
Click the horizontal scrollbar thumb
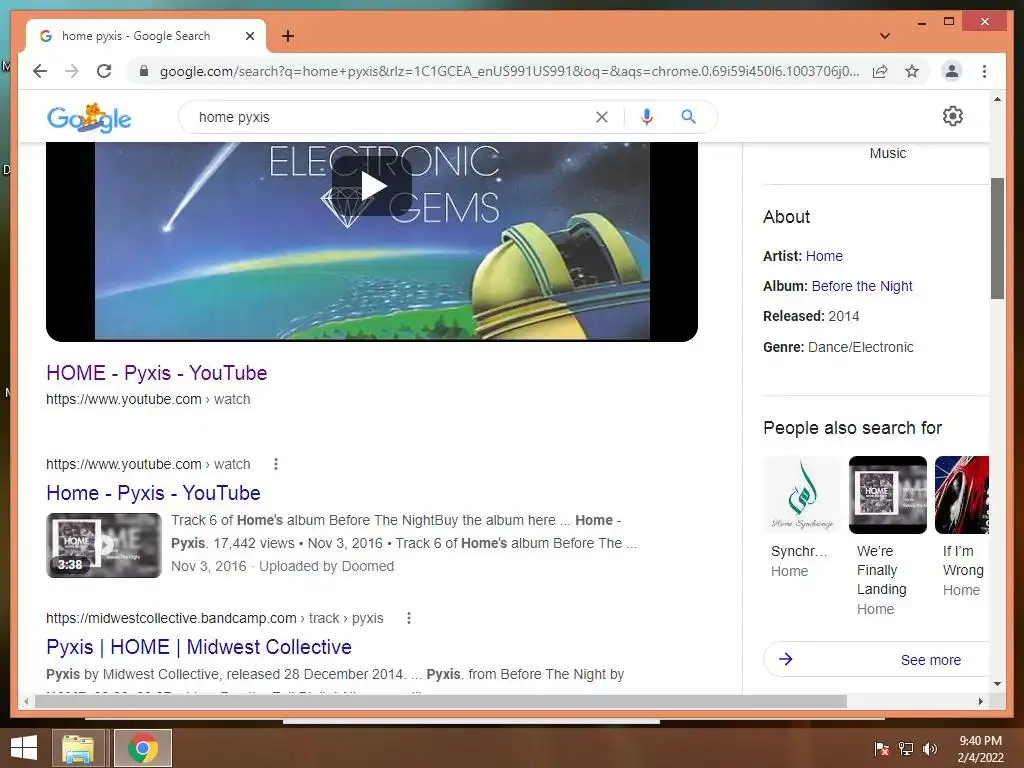tap(441, 701)
